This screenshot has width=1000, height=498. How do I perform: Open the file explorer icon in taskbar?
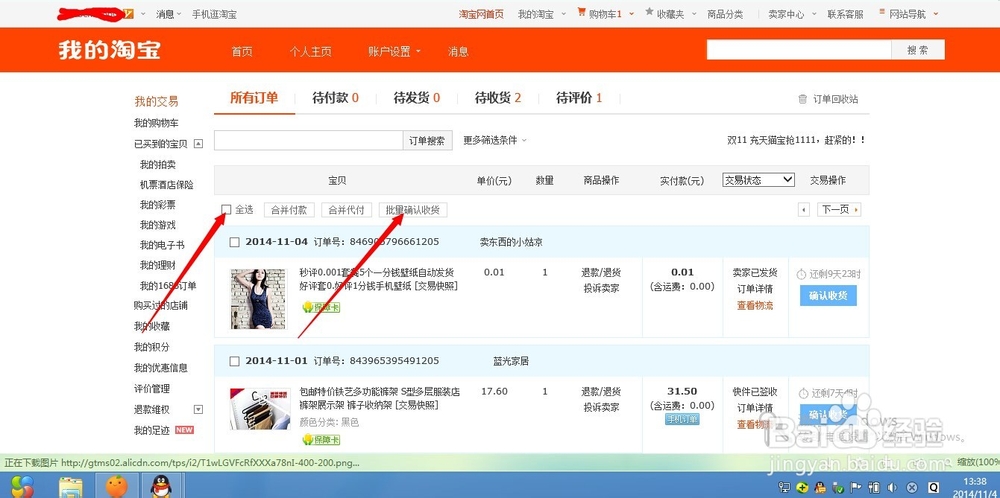click(71, 488)
